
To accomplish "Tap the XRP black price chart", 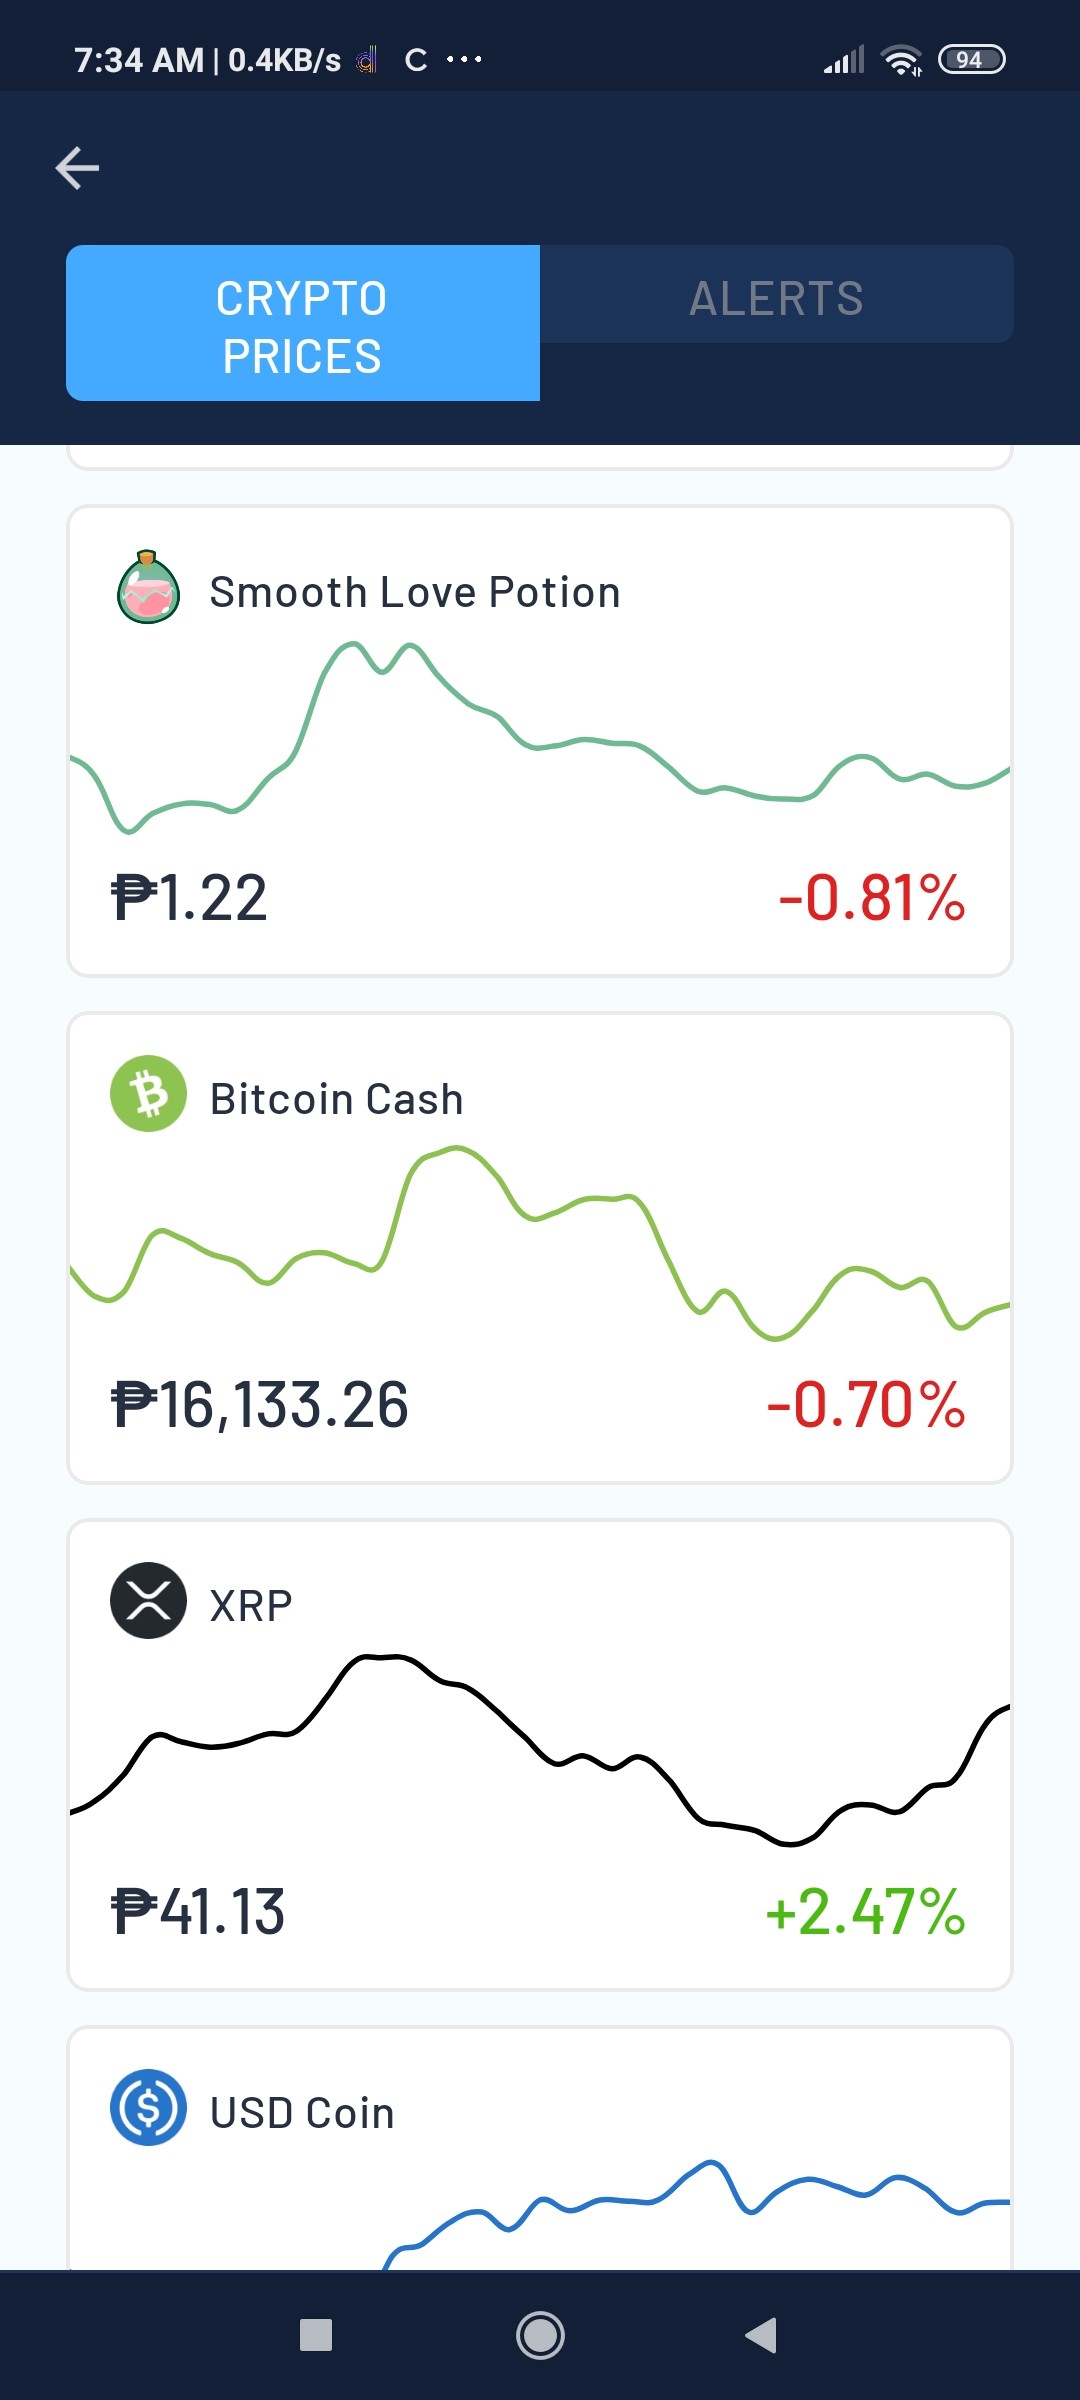I will pos(540,1750).
